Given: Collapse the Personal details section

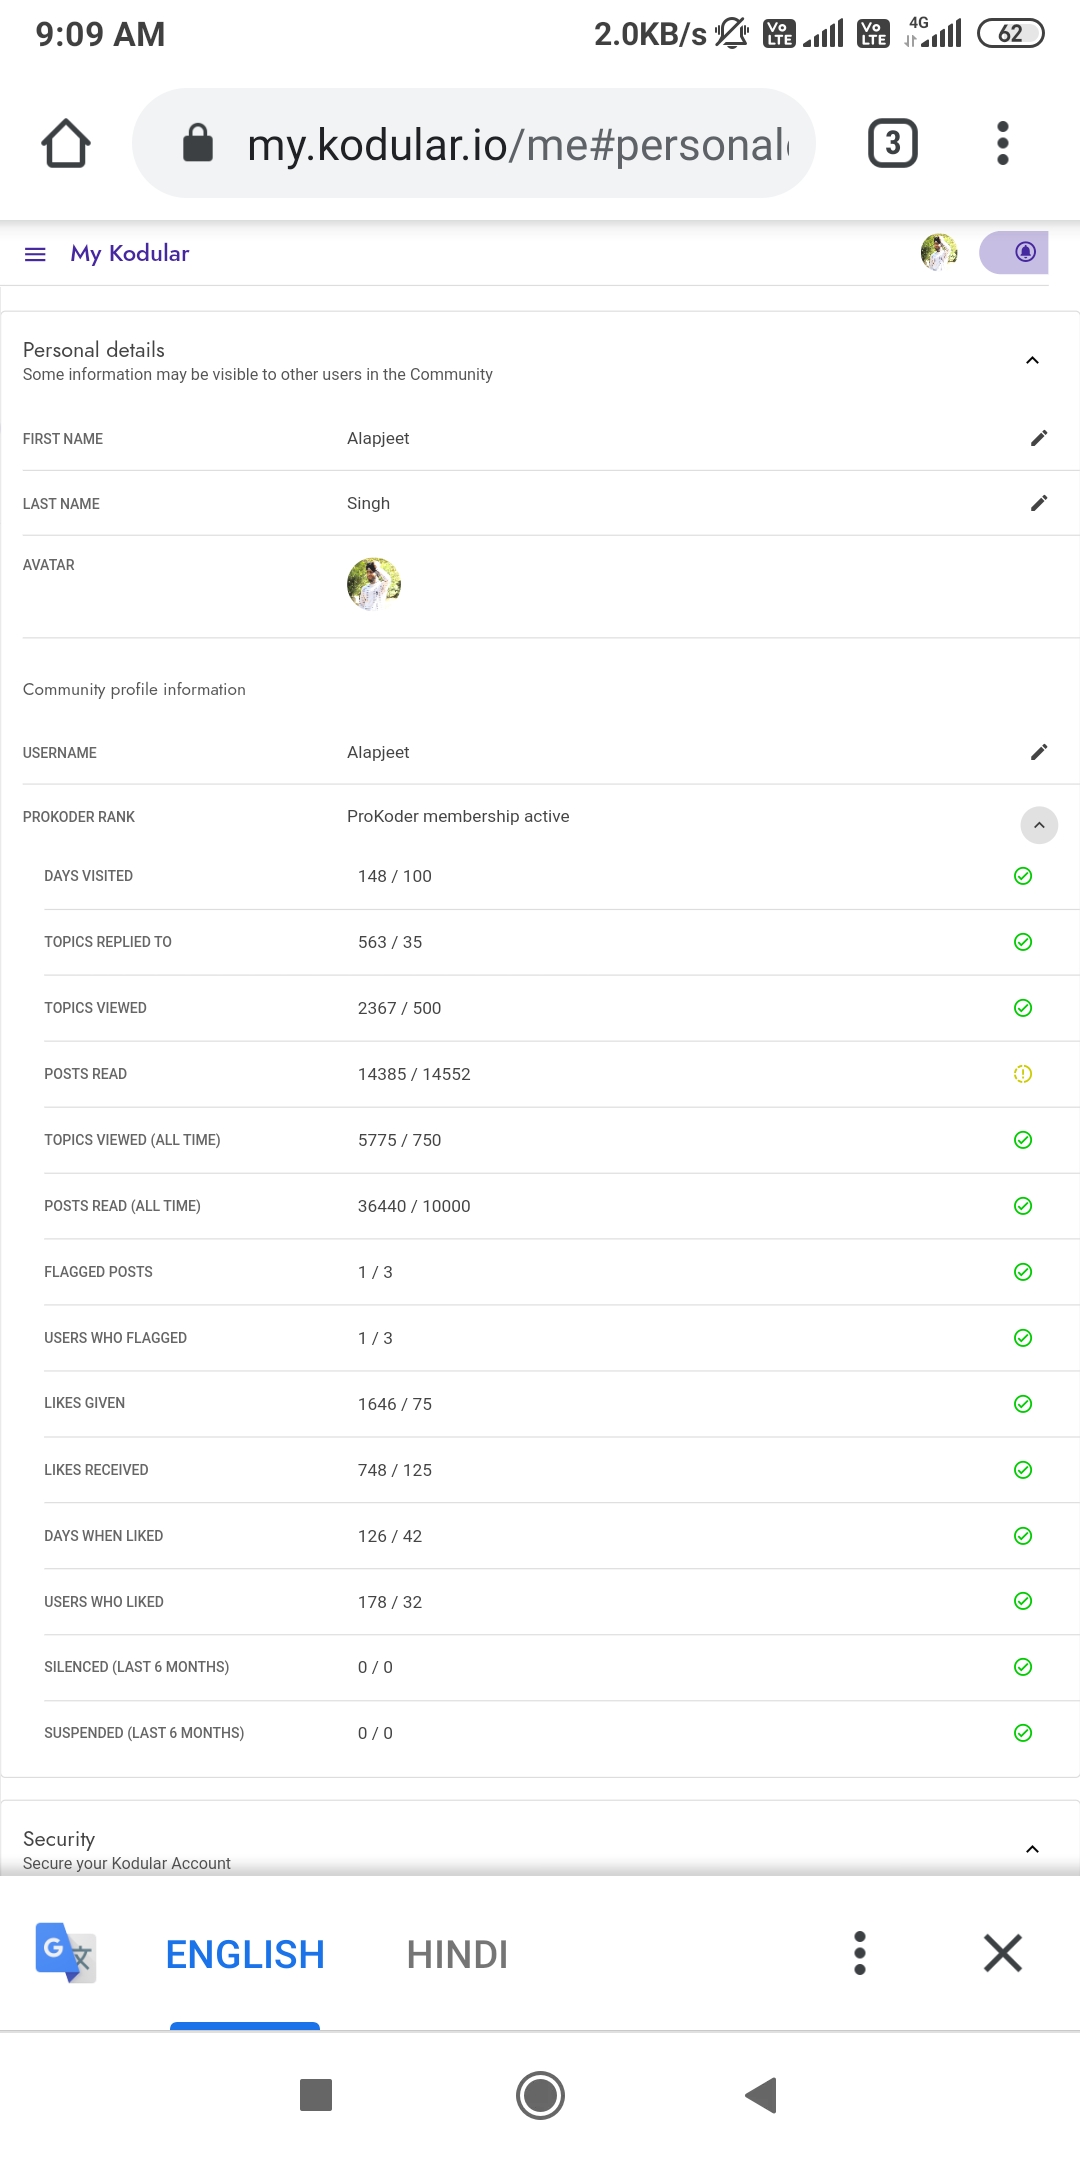Looking at the screenshot, I should tap(1033, 360).
